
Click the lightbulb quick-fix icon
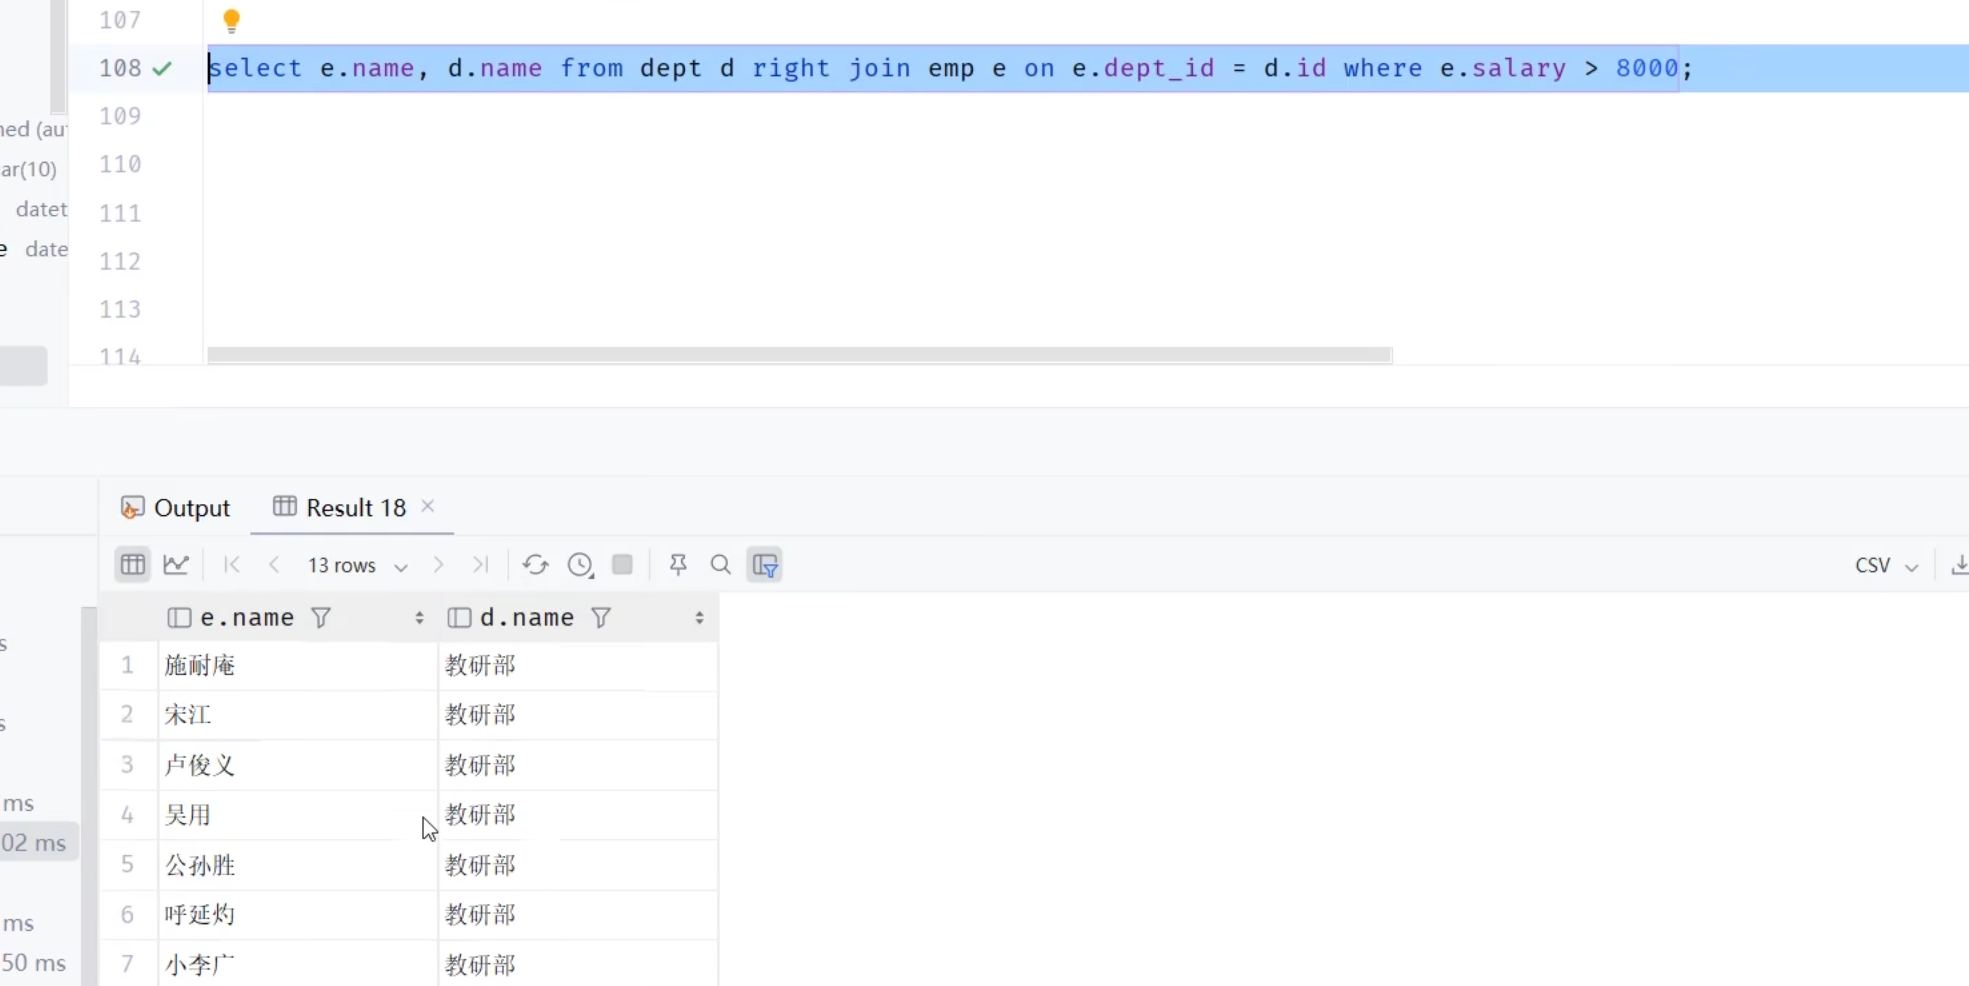point(231,20)
